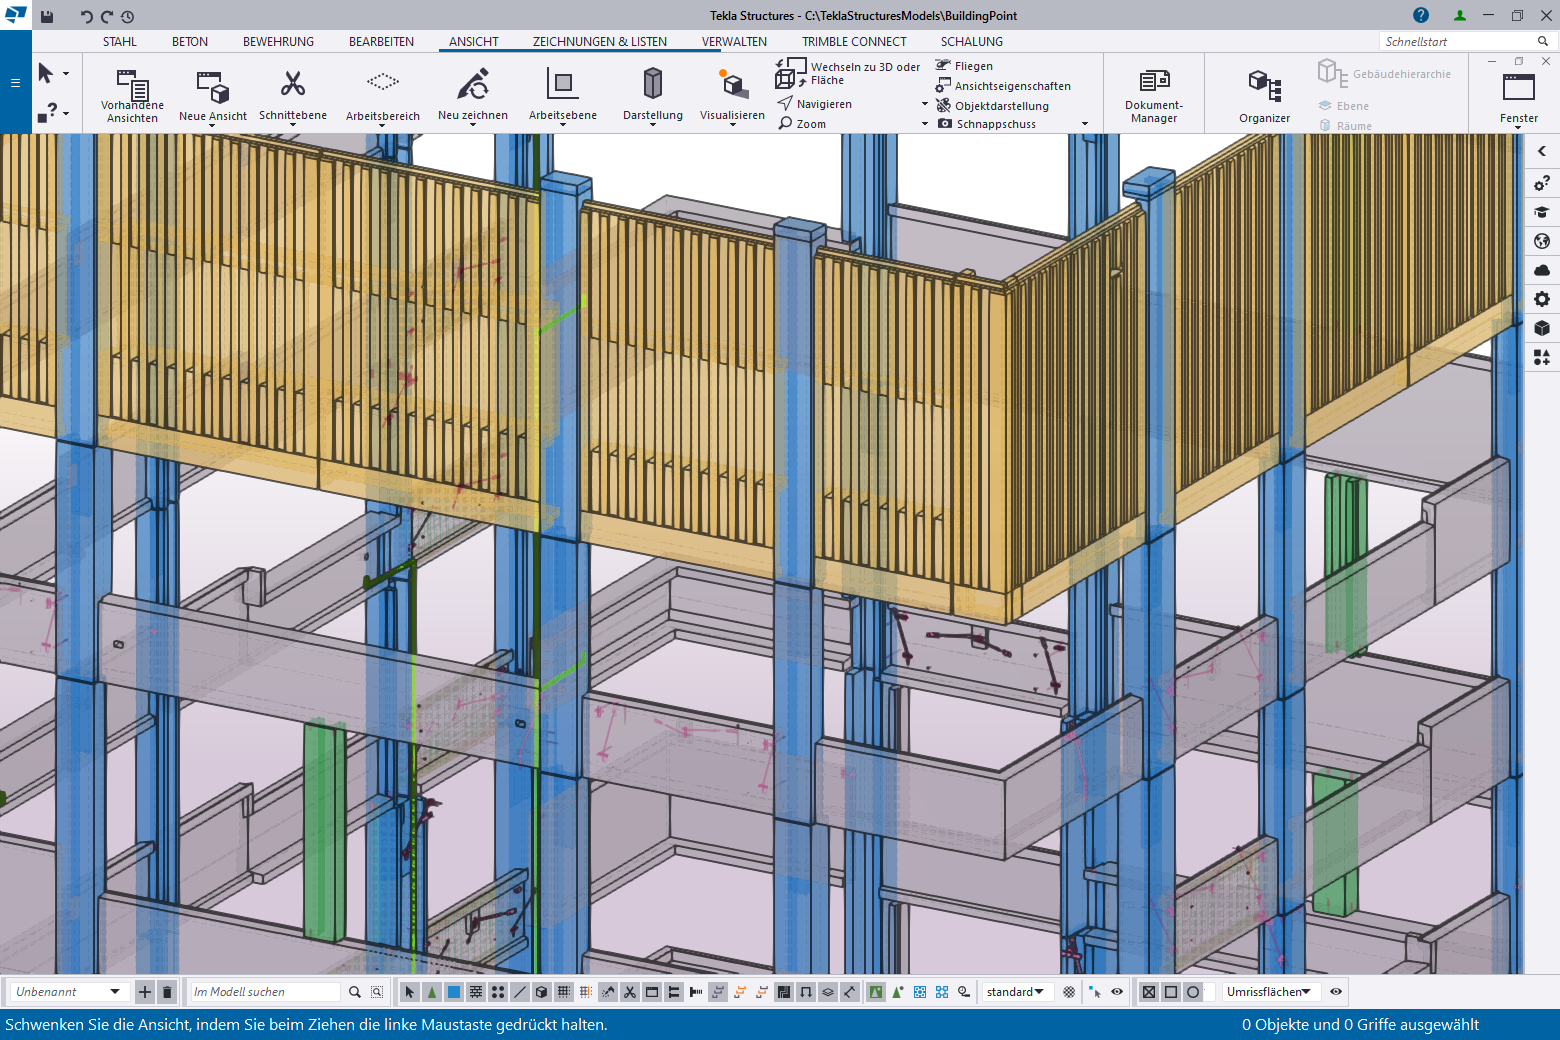Open side pane applications grid icon
This screenshot has height=1040, width=1560.
pos(1542,357)
